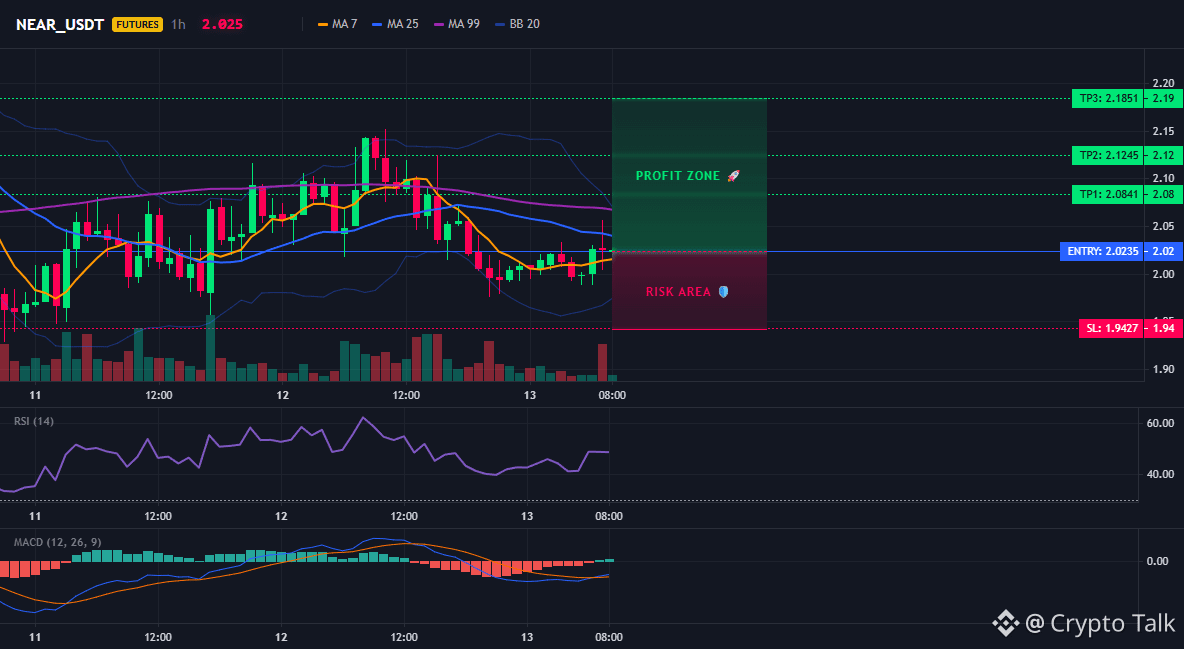1184x649 pixels.
Task: Click the 2.05 price axis tick
Action: click(1163, 226)
